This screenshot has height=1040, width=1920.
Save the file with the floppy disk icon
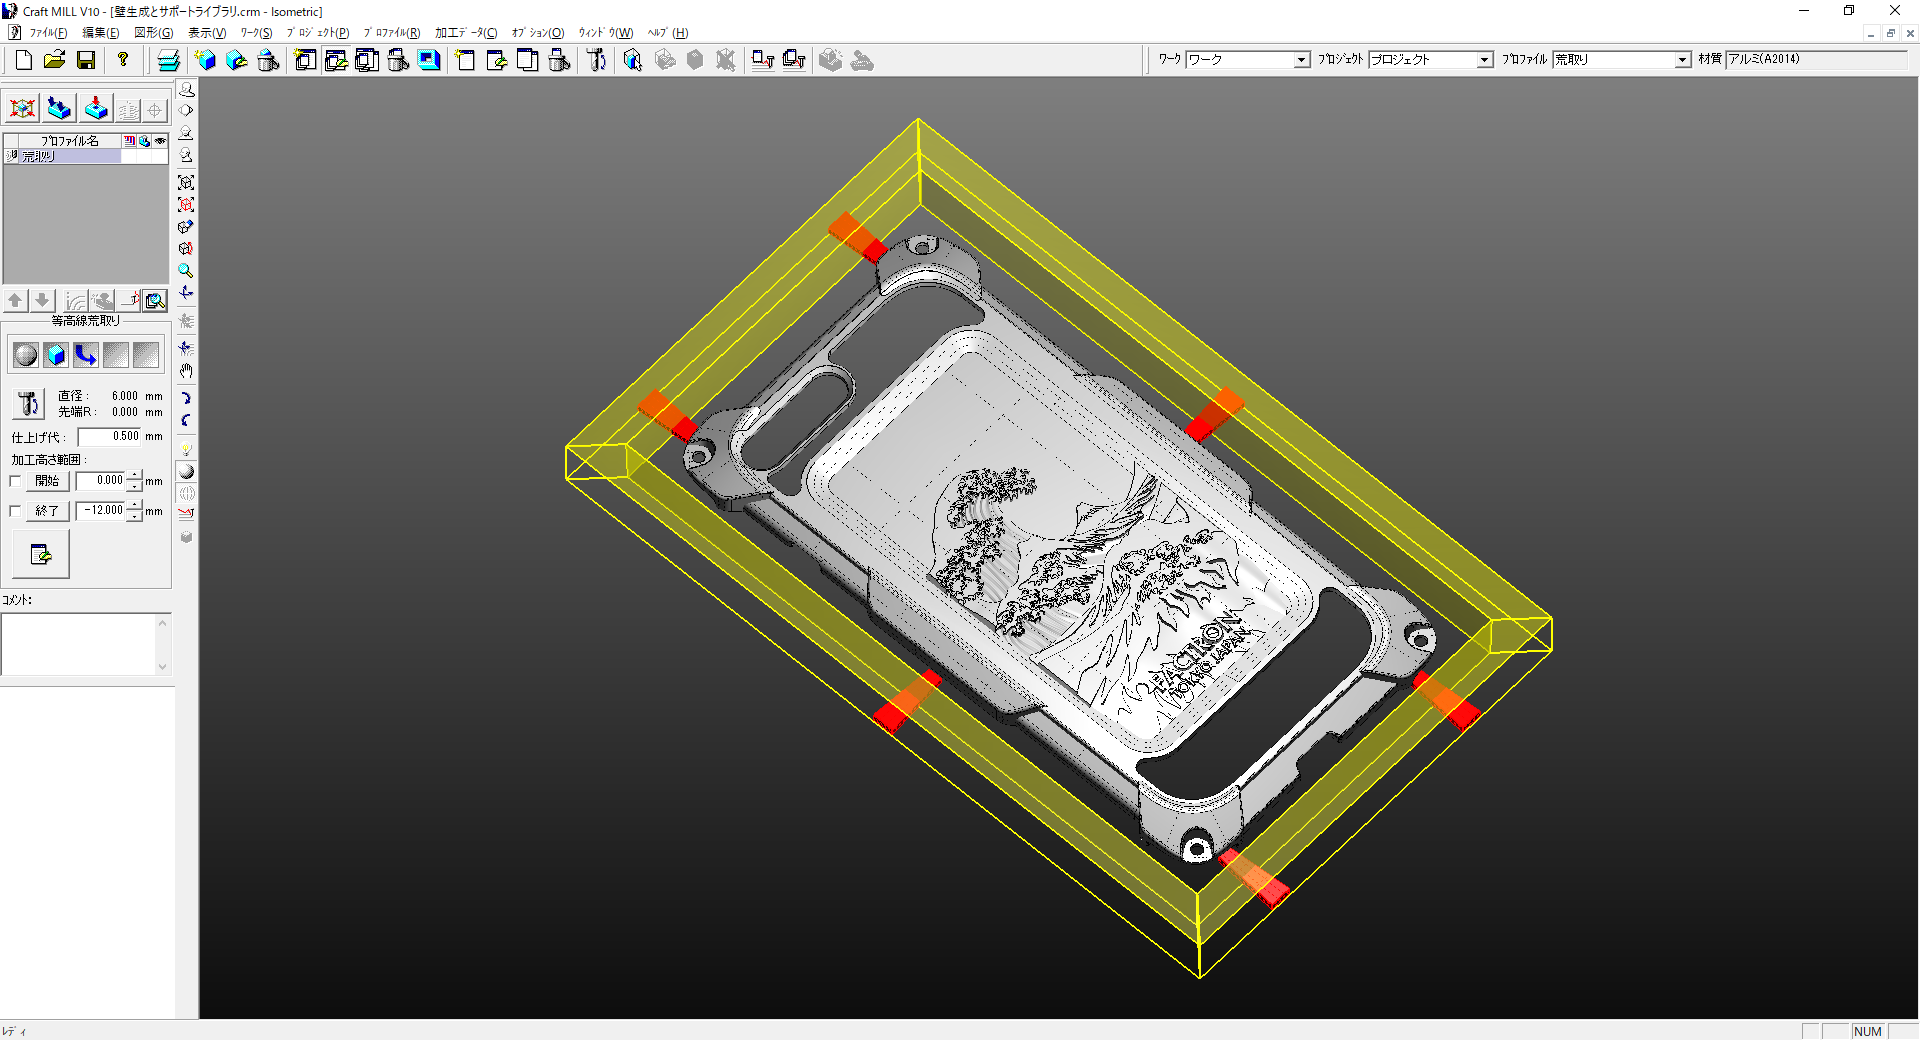[86, 60]
